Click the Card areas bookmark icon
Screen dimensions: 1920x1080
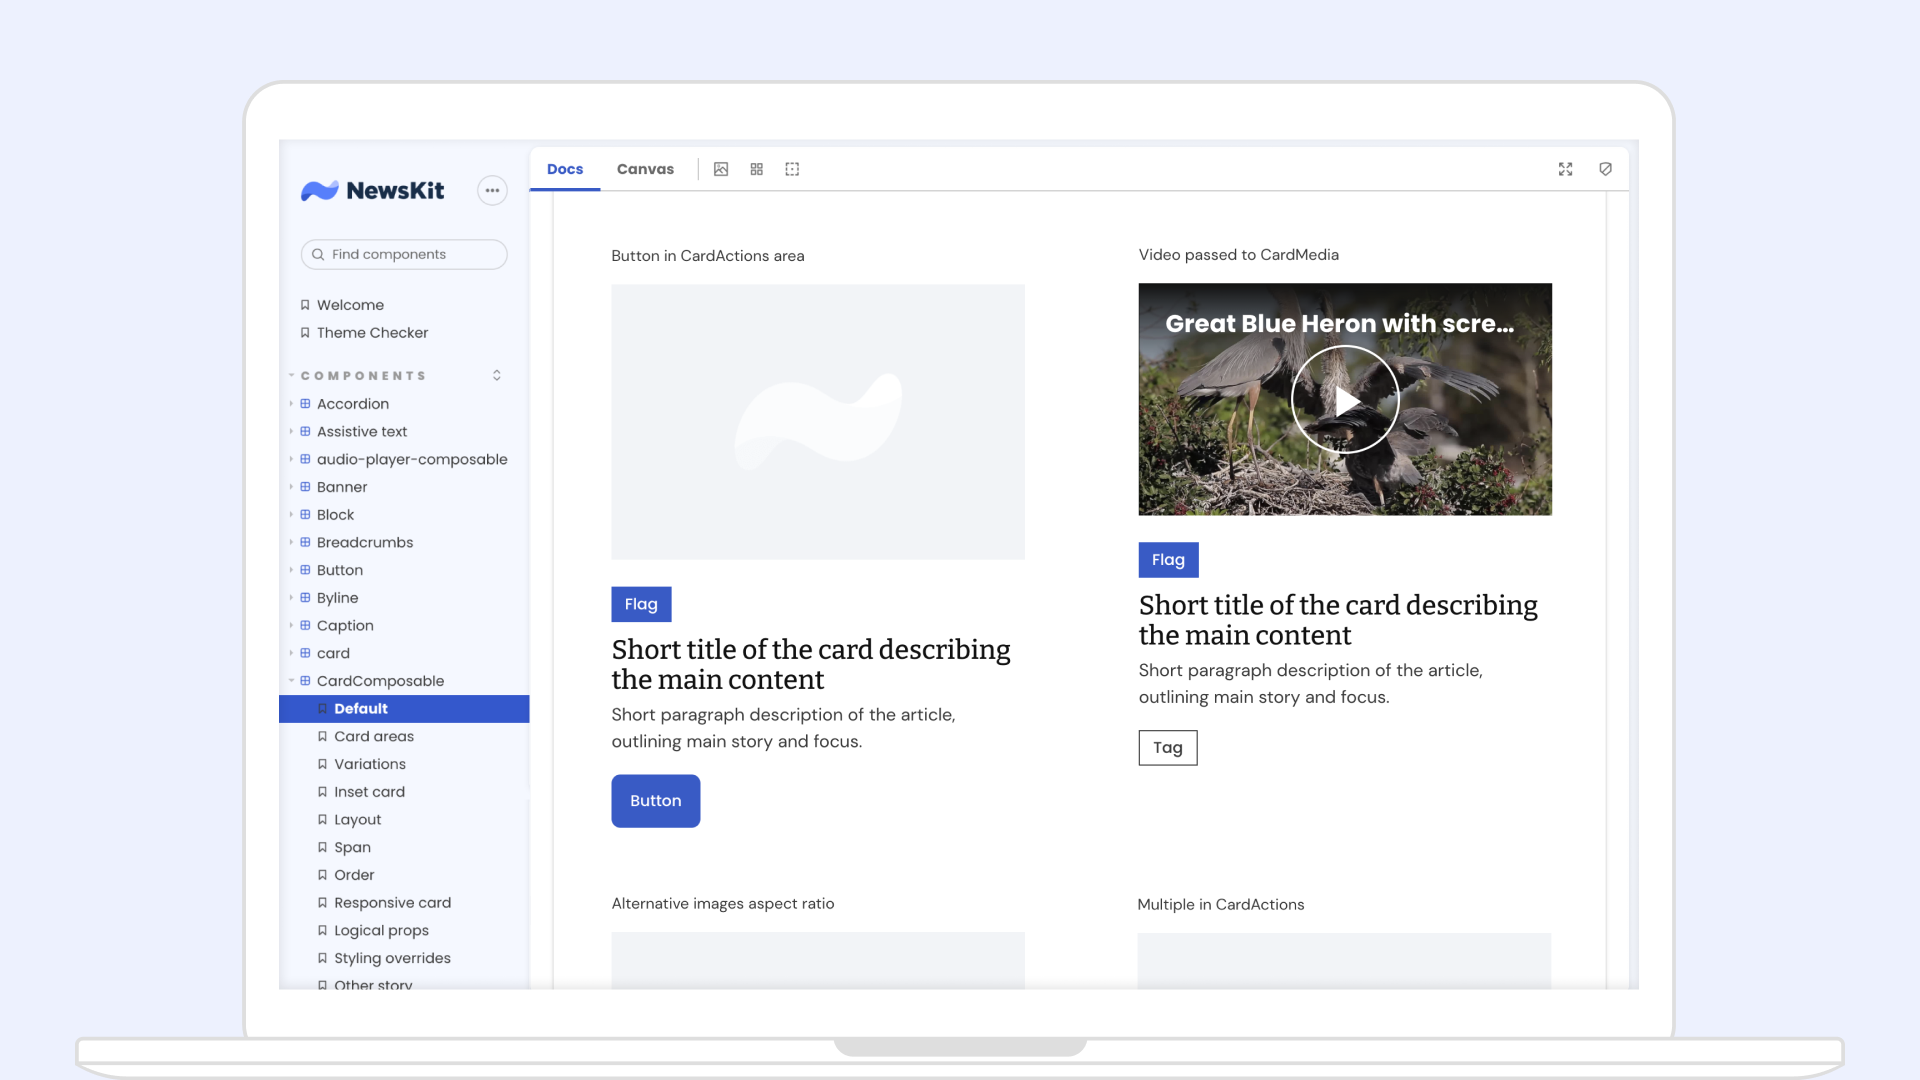(x=322, y=736)
